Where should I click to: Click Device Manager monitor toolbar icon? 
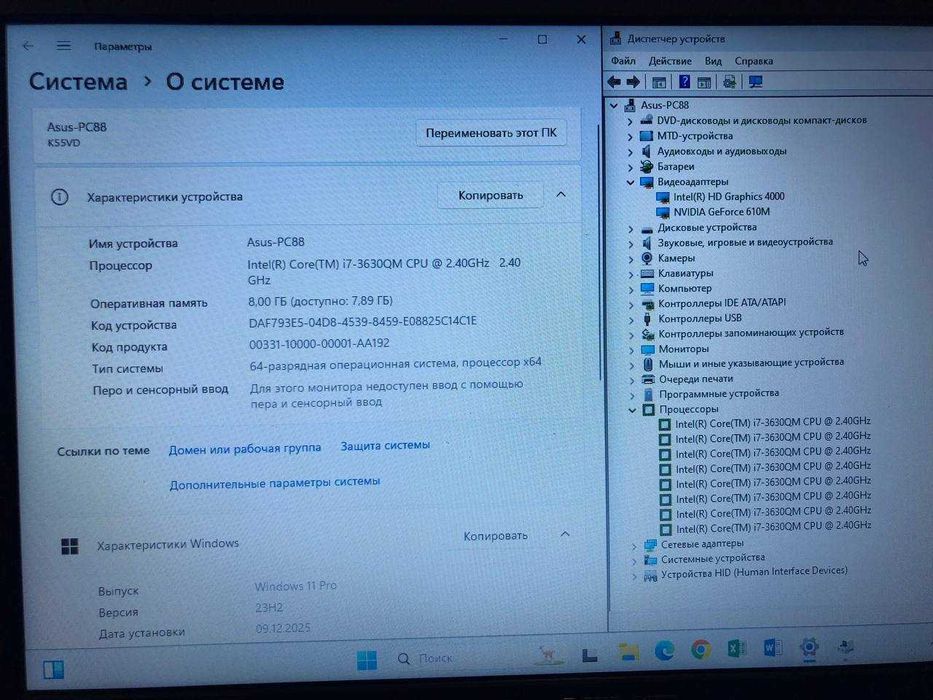tap(756, 82)
